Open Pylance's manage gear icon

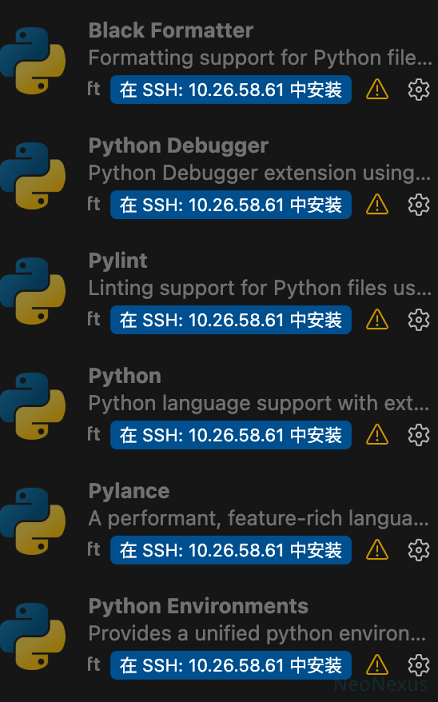[x=419, y=550]
